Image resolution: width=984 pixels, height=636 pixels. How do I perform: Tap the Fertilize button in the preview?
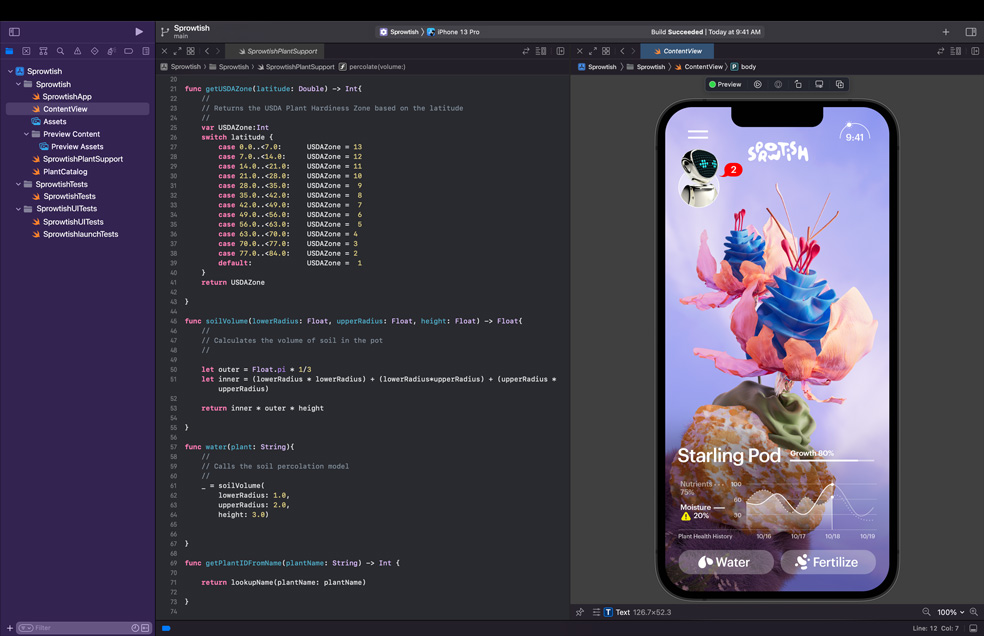[x=828, y=562]
